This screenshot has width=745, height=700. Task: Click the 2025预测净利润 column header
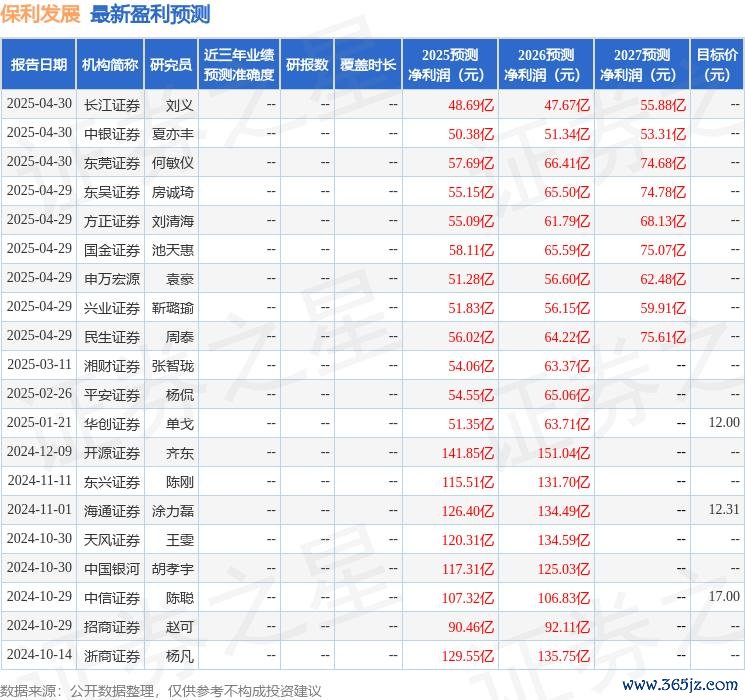[x=450, y=65]
